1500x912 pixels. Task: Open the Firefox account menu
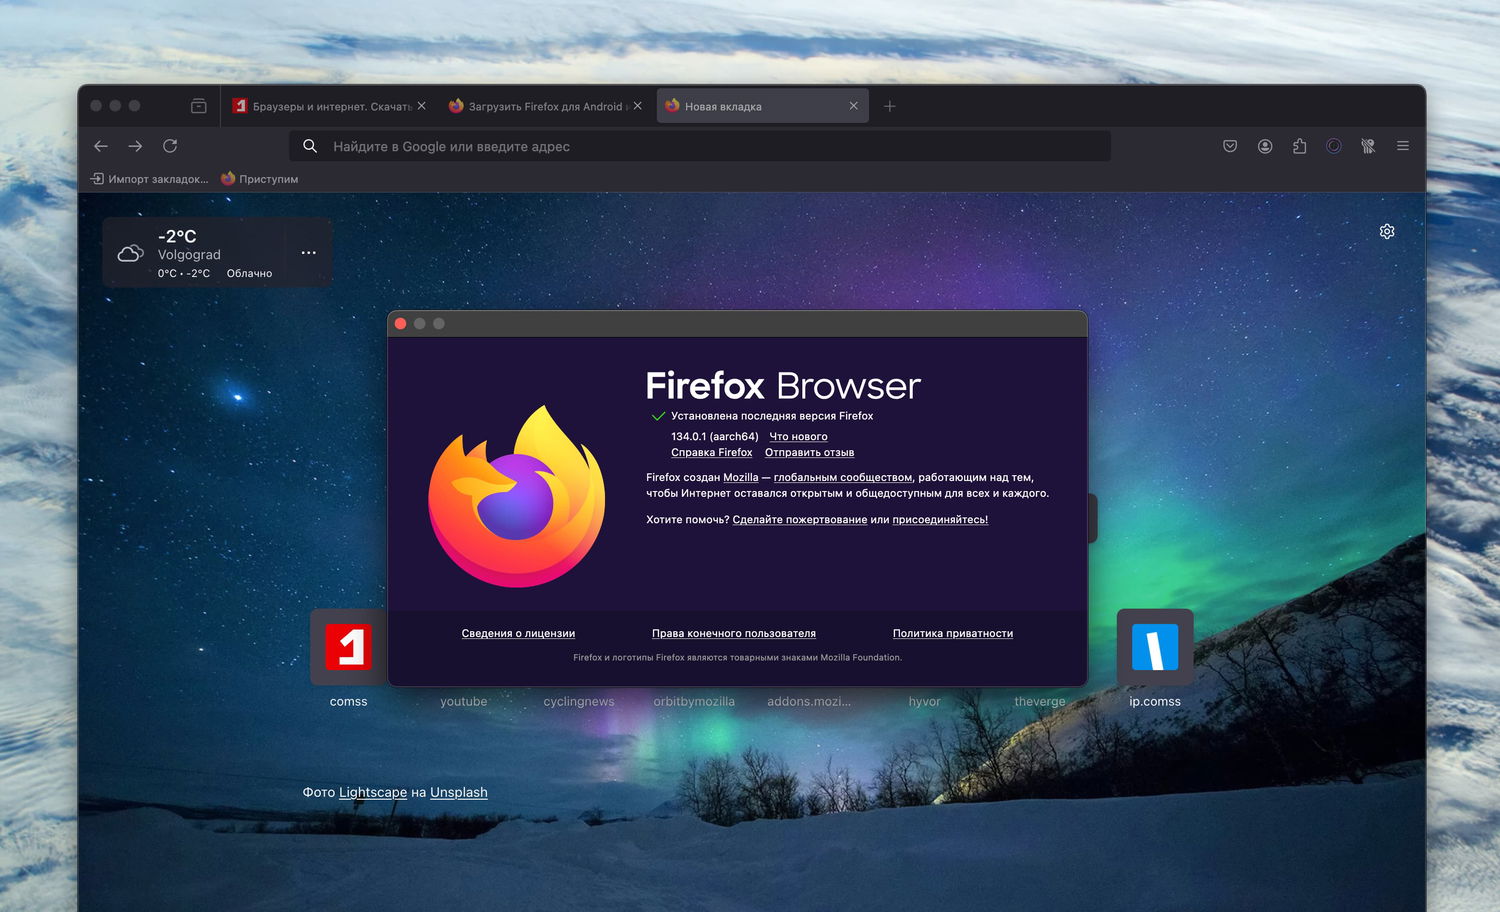pyautogui.click(x=1265, y=146)
